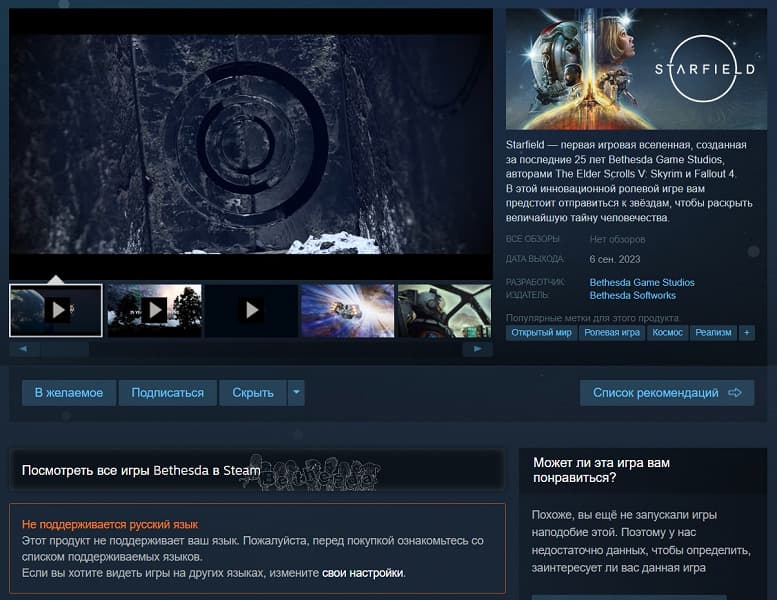The height and width of the screenshot is (600, 777).
Task: Open Посмотреть все игры Bethesda в Steam banner
Action: click(x=257, y=470)
